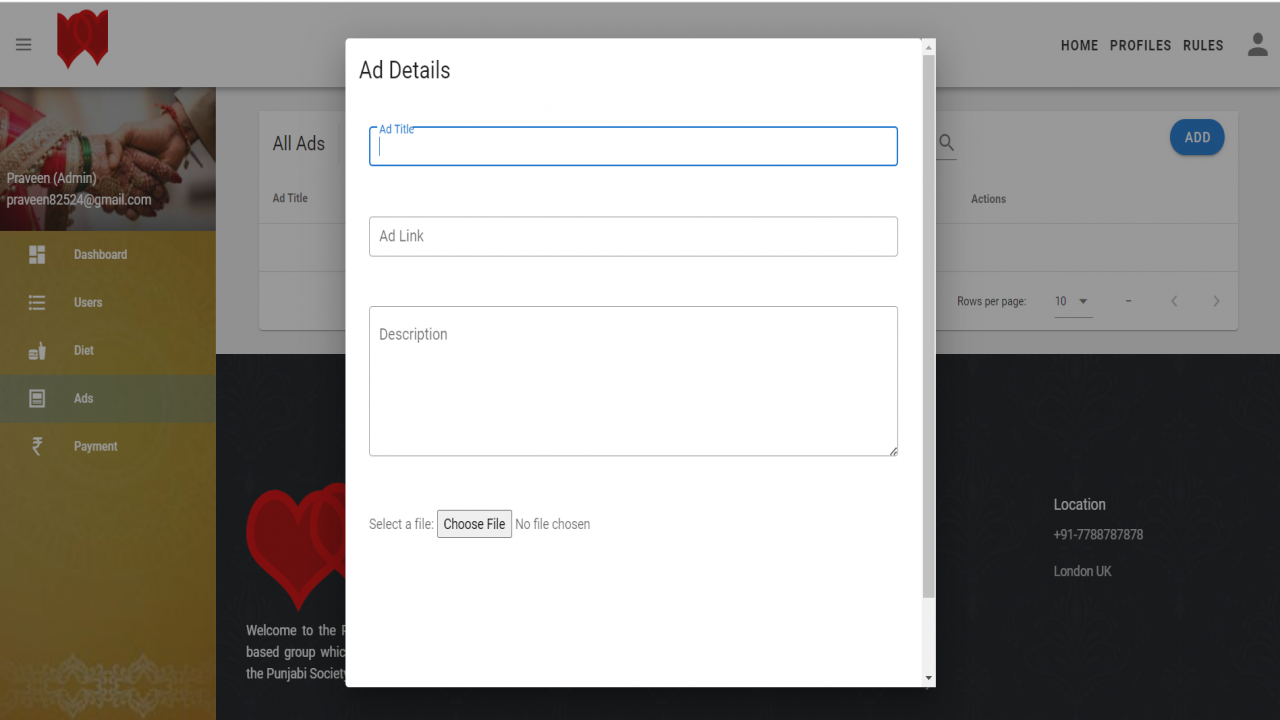The width and height of the screenshot is (1280, 720).
Task: Click the dialog scrollbar down arrow
Action: point(928,678)
